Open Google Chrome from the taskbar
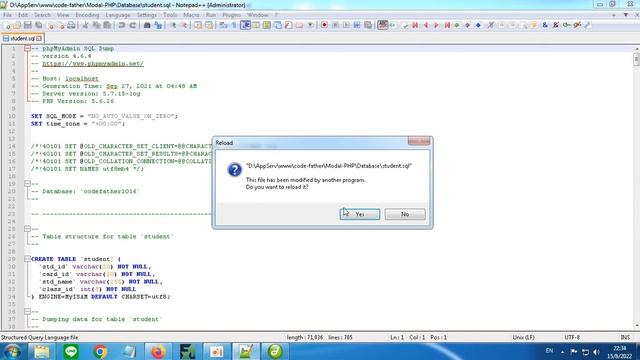The image size is (640, 360). coord(100,351)
